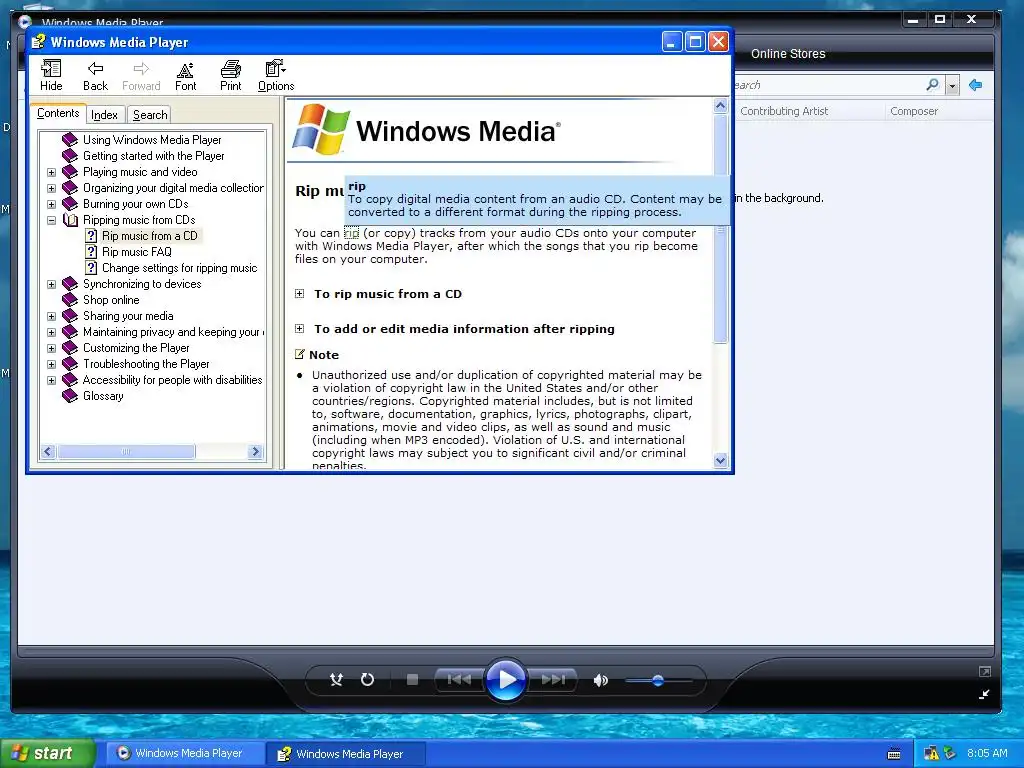Sort by Composer column header

[914, 111]
